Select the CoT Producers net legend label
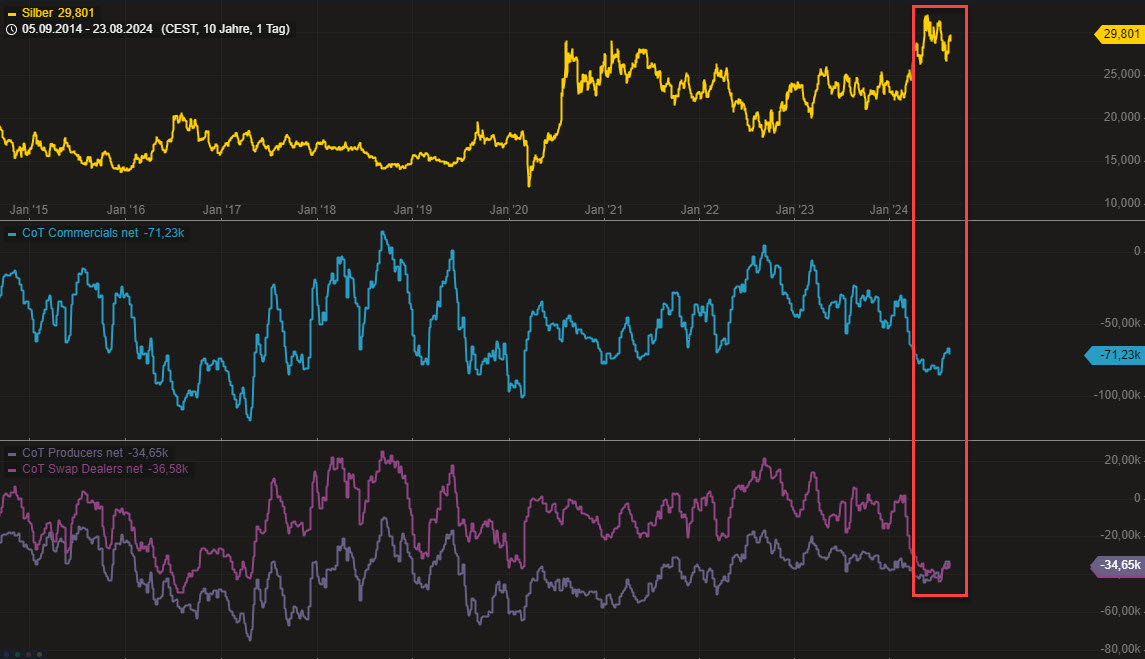Image resolution: width=1145 pixels, height=659 pixels. click(x=95, y=453)
